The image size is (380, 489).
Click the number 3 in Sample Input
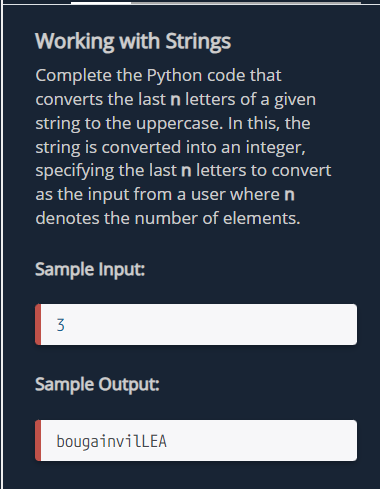pyautogui.click(x=60, y=325)
